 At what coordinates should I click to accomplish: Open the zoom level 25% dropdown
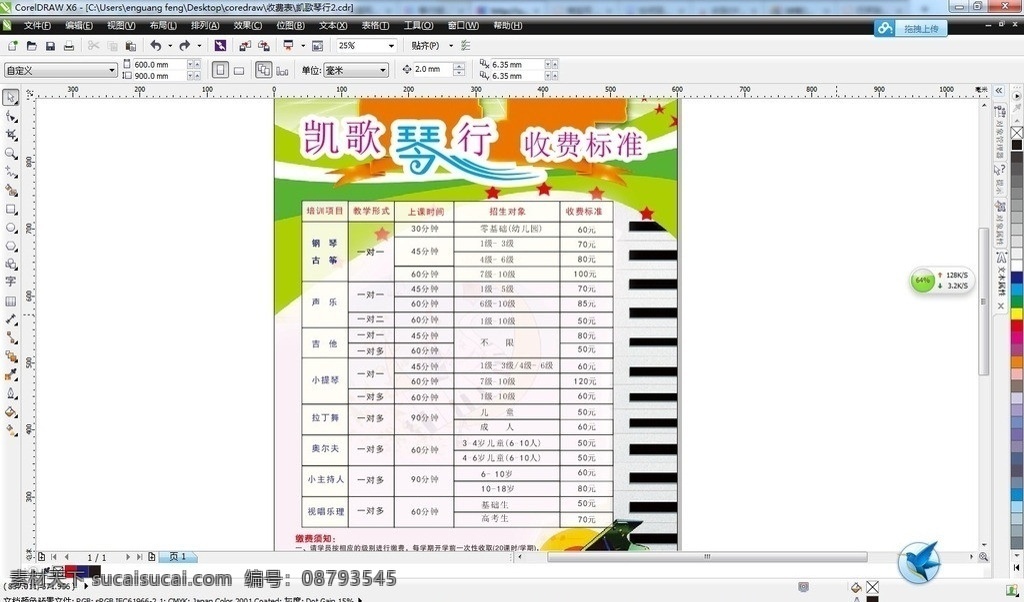pyautogui.click(x=391, y=46)
